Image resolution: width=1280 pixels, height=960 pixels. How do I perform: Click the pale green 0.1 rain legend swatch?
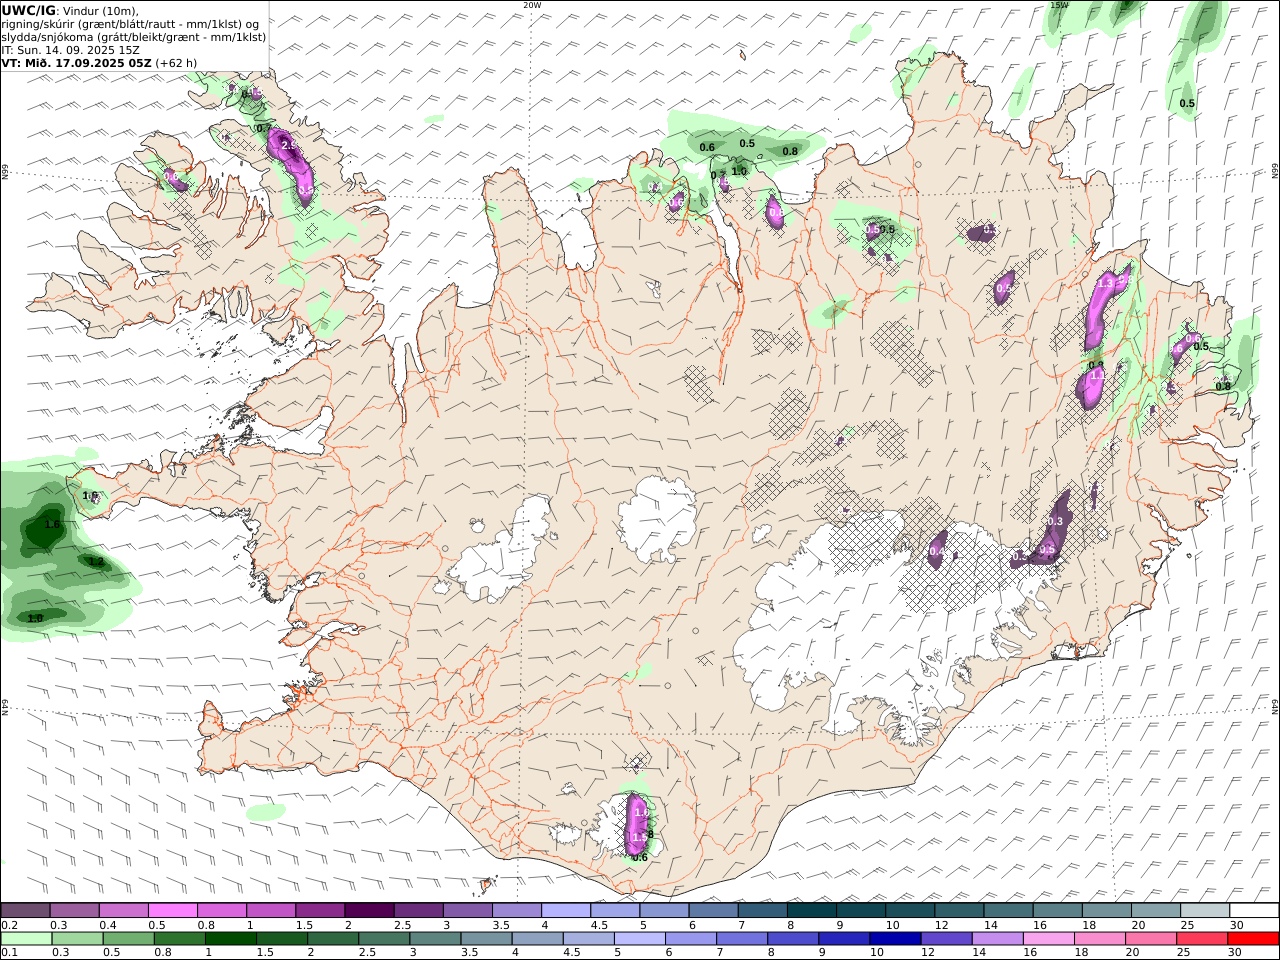pos(26,938)
